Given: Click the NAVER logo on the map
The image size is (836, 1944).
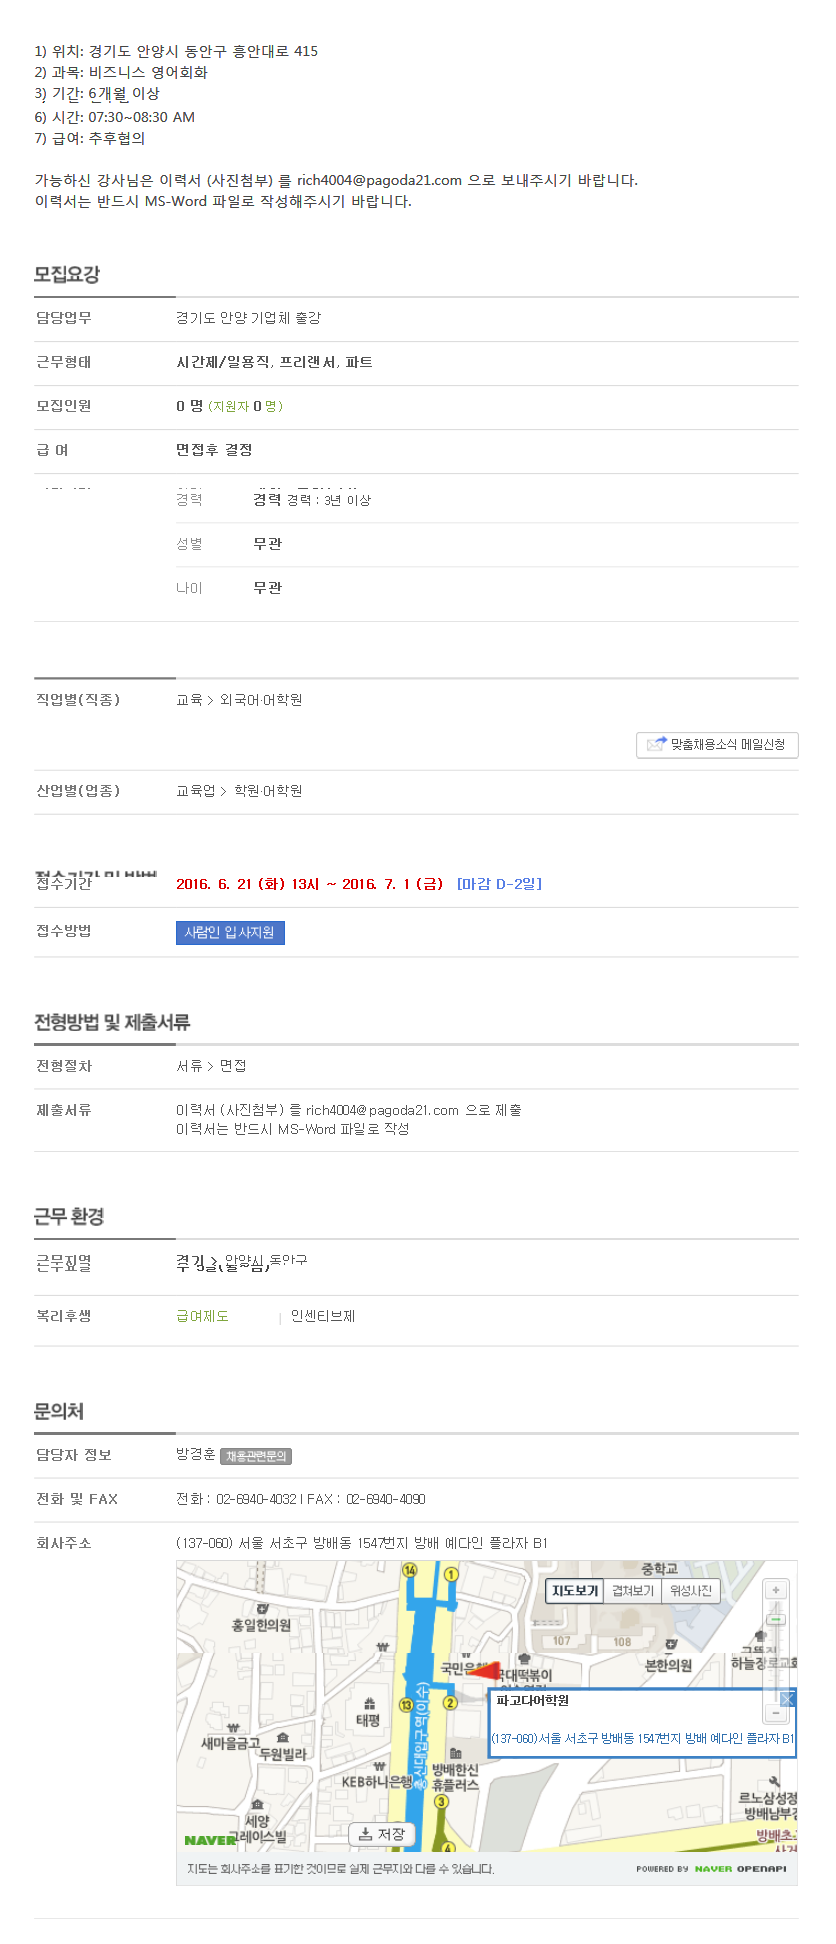Looking at the screenshot, I should [210, 1840].
